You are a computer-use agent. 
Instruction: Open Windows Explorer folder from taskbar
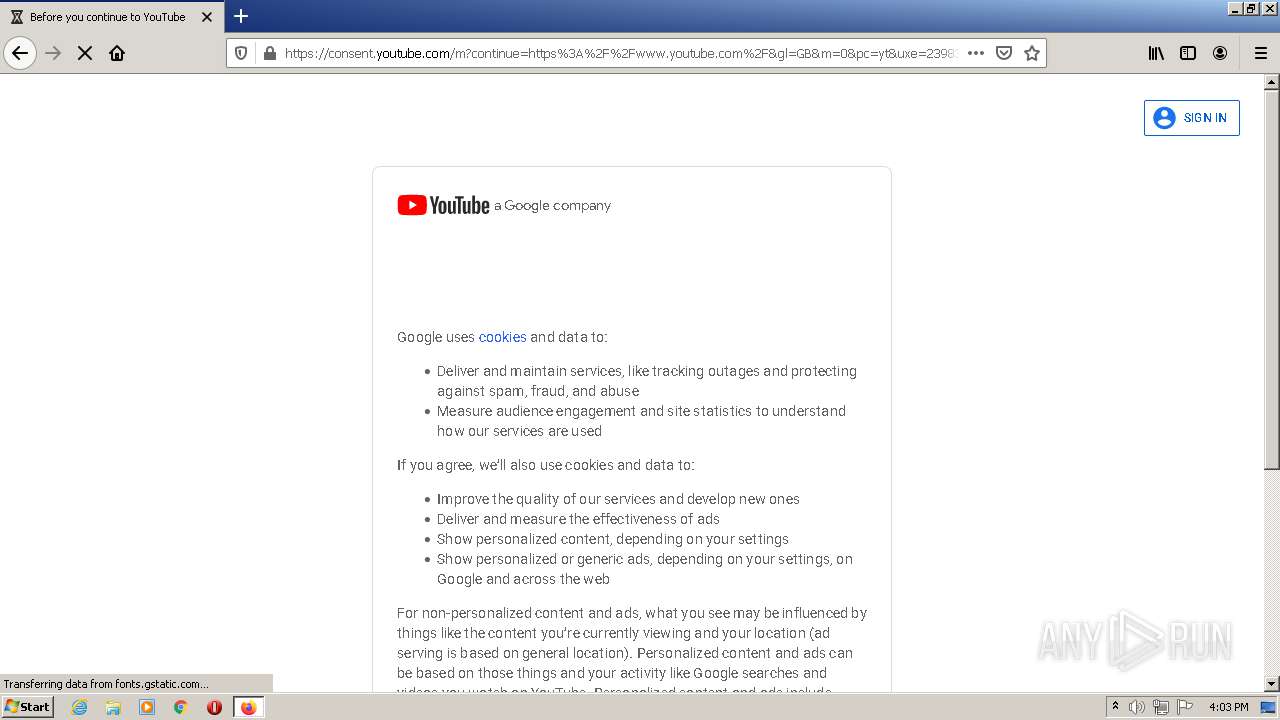[113, 707]
